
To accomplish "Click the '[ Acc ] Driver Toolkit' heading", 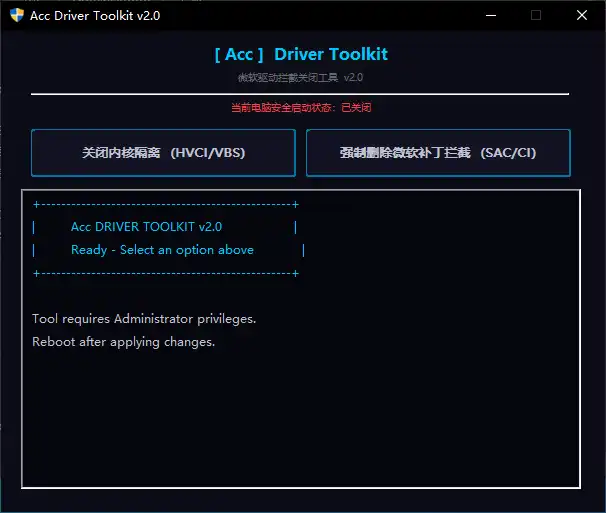I will 301,54.
